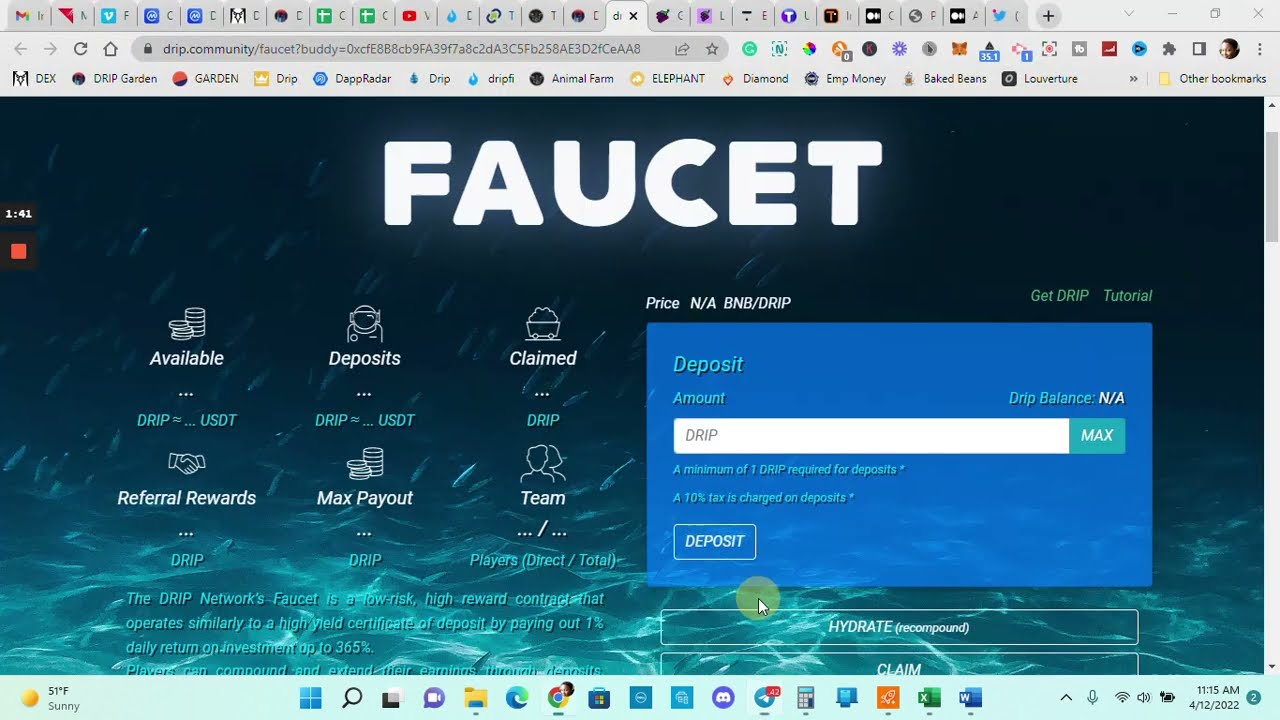Screen dimensions: 1280x720
Task: Click the DEPOSIT button
Action: point(715,542)
